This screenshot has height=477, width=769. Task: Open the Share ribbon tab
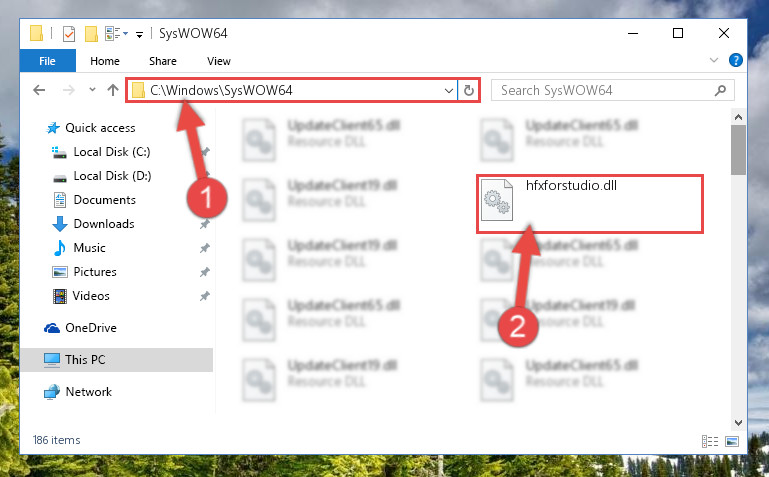pyautogui.click(x=163, y=61)
